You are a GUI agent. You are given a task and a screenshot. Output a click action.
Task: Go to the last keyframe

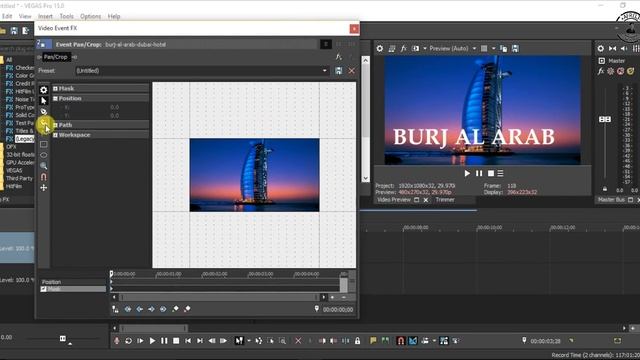pos(163,309)
